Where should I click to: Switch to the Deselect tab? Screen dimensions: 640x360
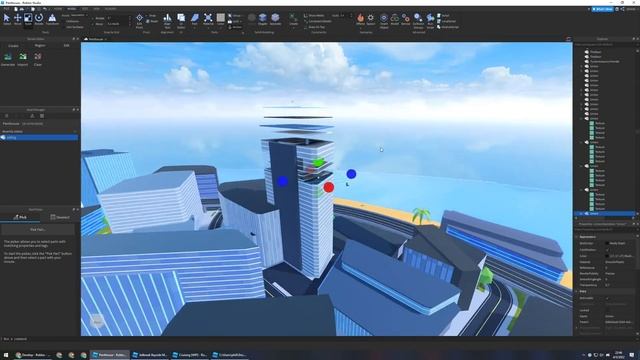[60, 217]
